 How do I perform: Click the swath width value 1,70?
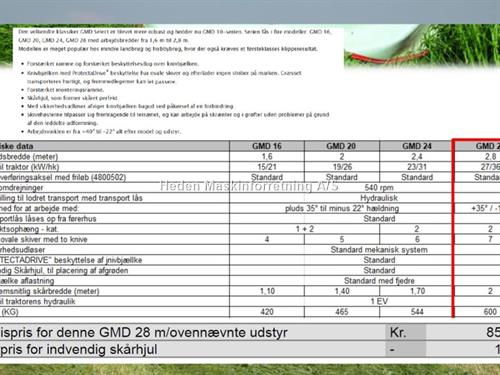pos(417,291)
